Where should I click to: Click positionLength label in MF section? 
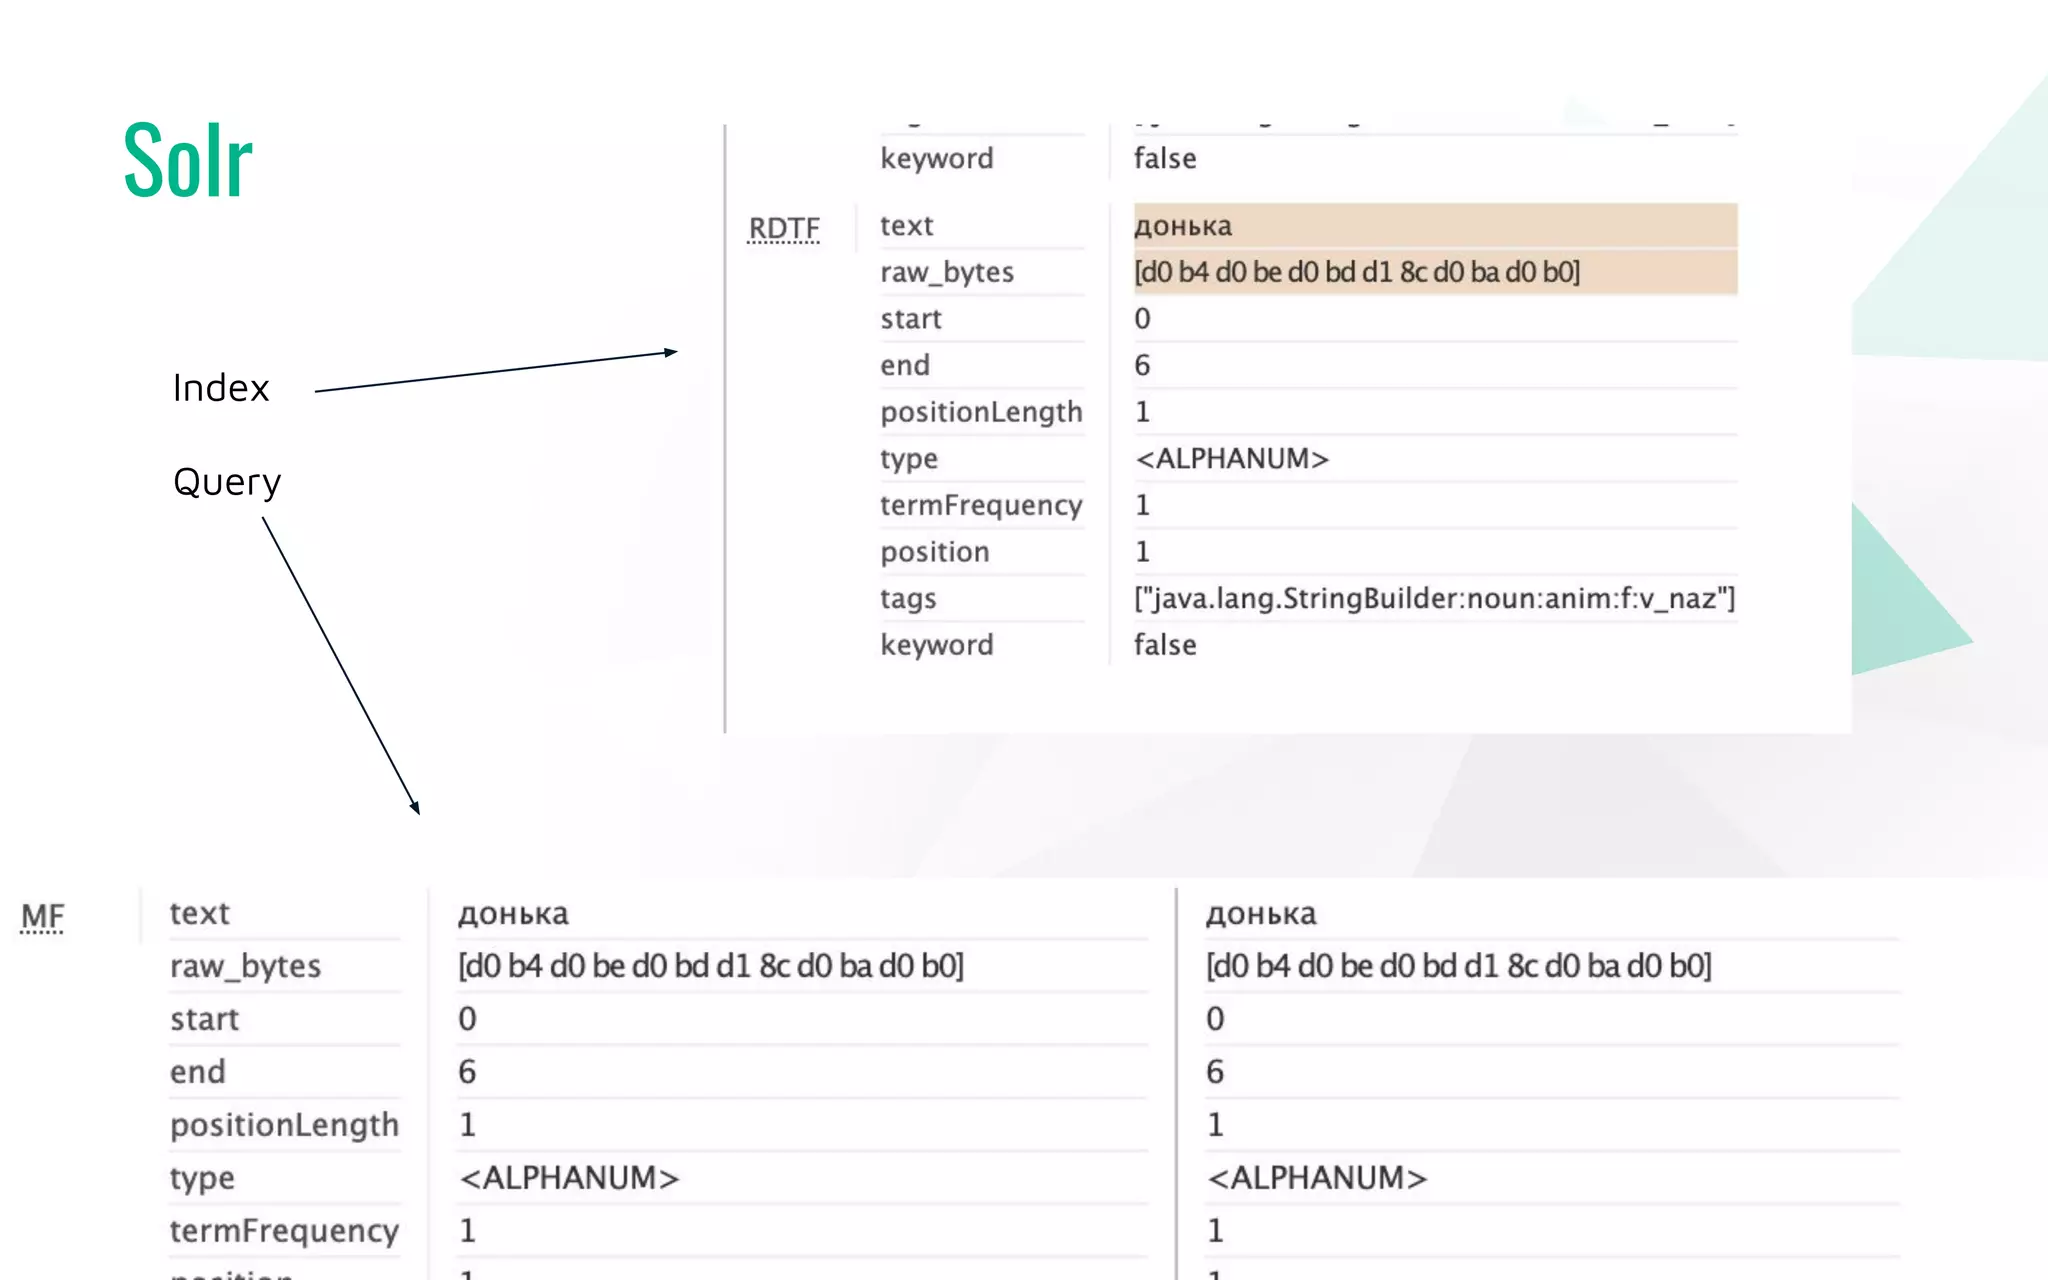[x=284, y=1125]
